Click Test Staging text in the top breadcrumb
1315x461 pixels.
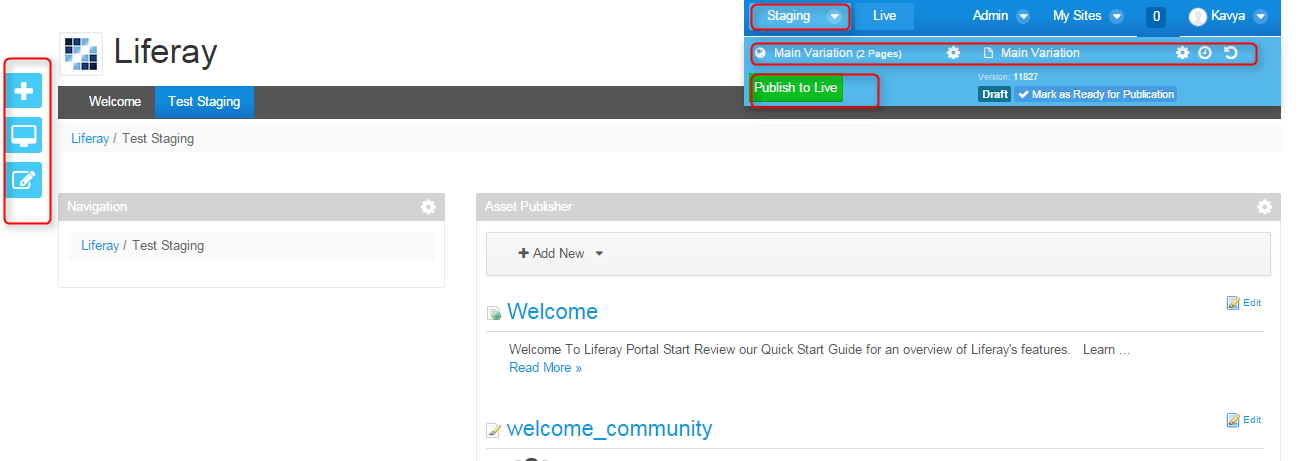click(x=158, y=139)
